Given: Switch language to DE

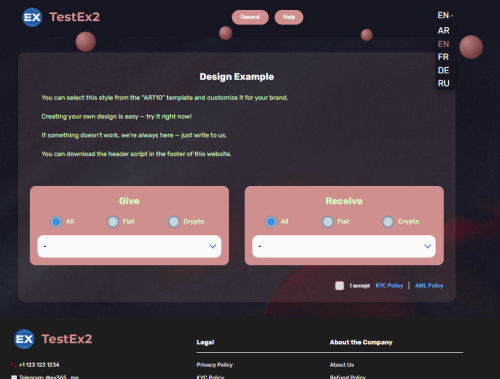Looking at the screenshot, I should tap(444, 70).
